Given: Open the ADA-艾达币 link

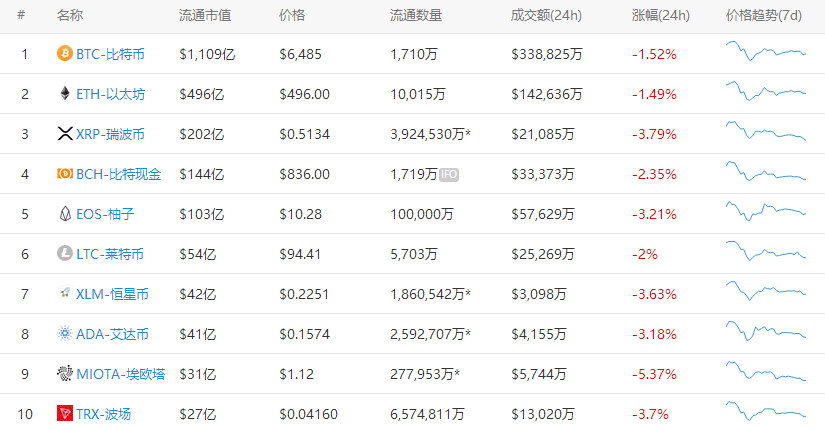Looking at the screenshot, I should [x=113, y=334].
